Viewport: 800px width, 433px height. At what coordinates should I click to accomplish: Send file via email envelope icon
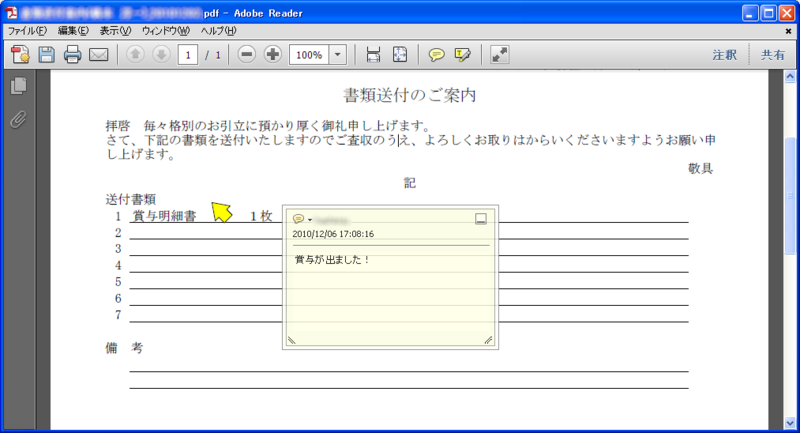[98, 55]
